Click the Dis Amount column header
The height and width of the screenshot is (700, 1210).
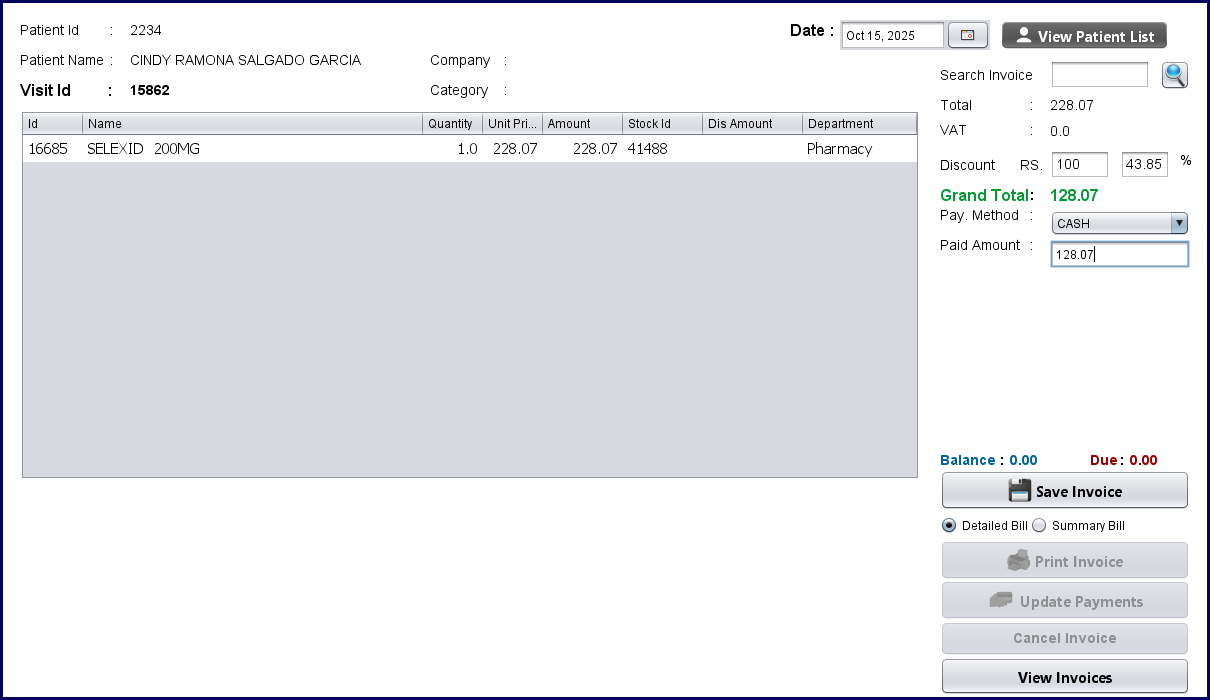coord(751,124)
